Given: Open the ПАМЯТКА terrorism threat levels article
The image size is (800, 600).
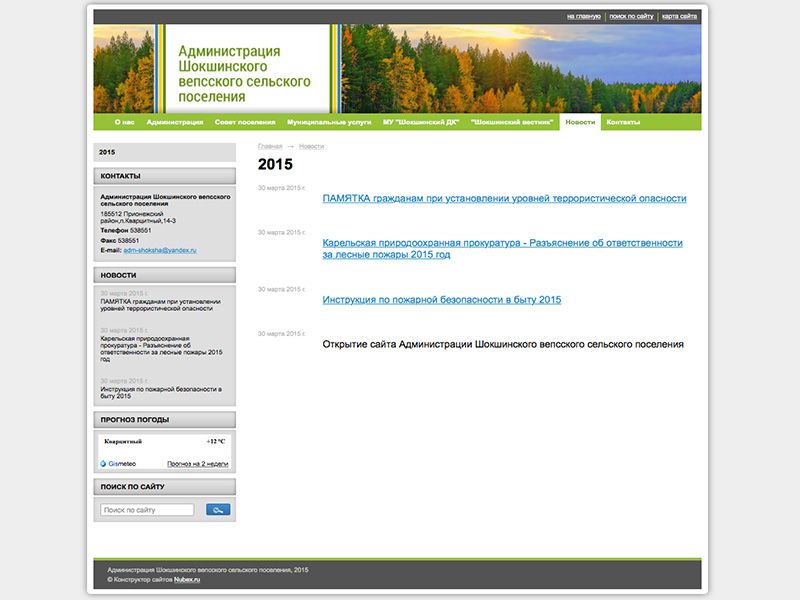Looking at the screenshot, I should pos(504,199).
